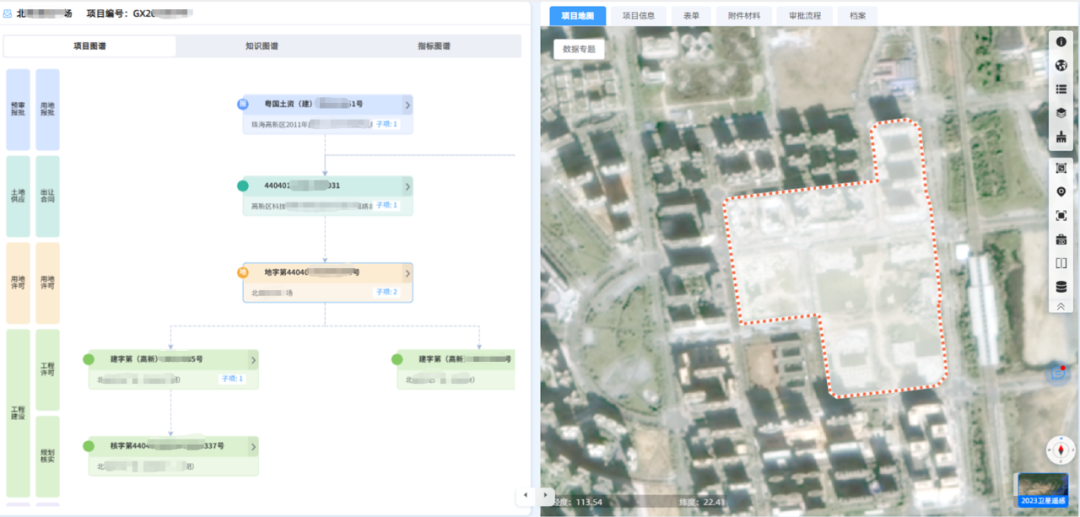Viewport: 1080px width, 517px height.
Task: Expand the 地字第 permit node arrow
Action: 407,272
